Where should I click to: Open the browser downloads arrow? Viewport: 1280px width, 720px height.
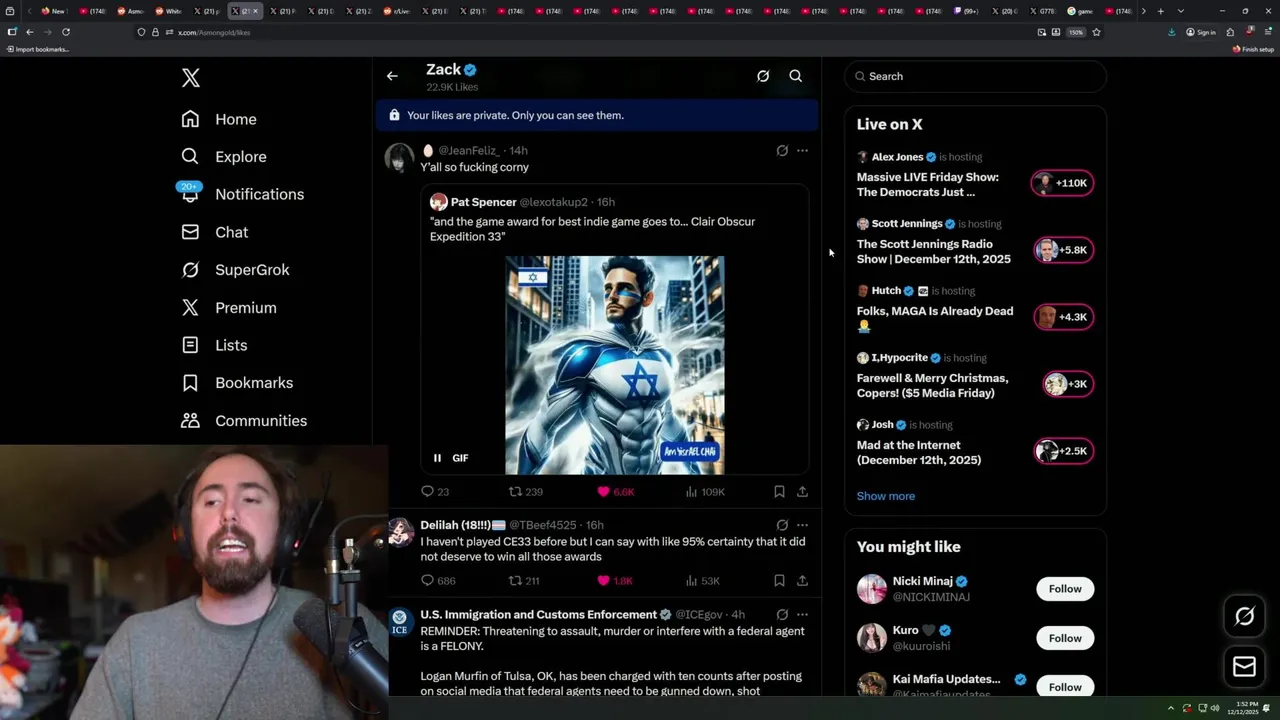tap(1171, 32)
